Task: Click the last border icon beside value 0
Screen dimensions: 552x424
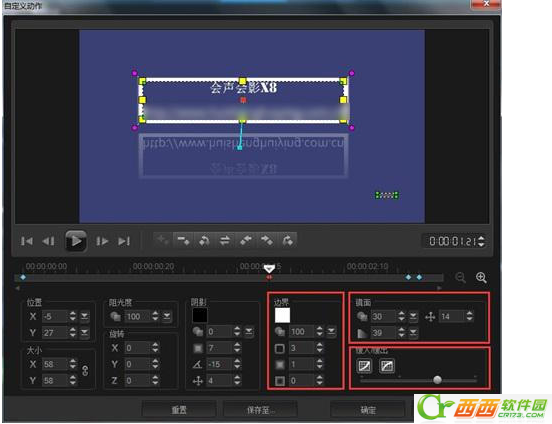Action: [x=280, y=381]
